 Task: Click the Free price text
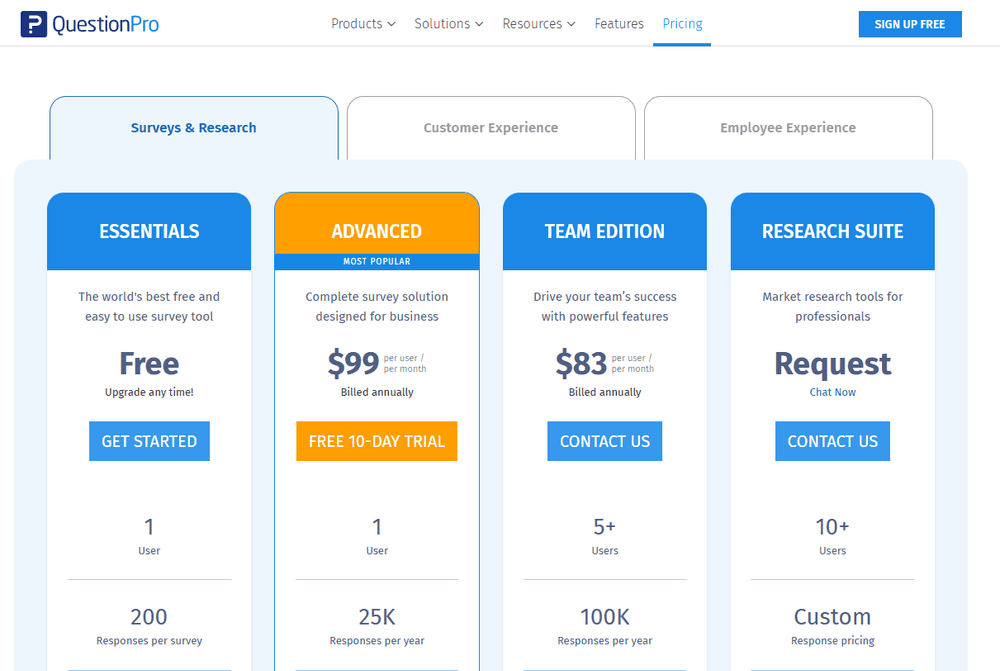[149, 364]
